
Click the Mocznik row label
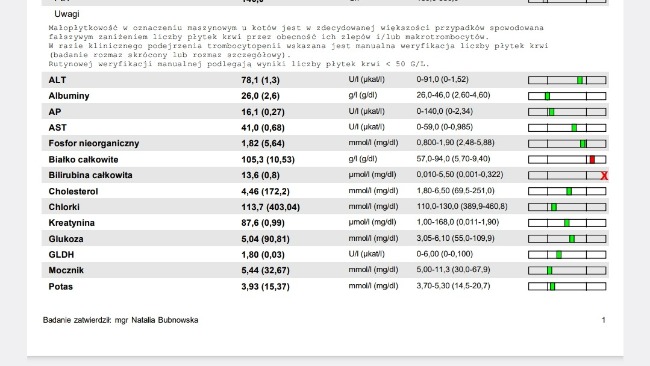pos(66,270)
